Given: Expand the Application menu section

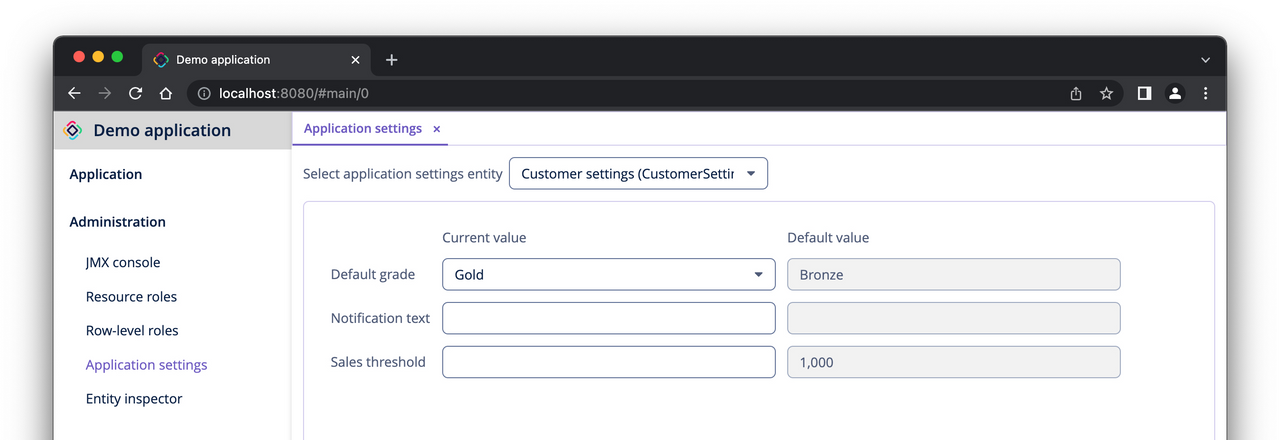Looking at the screenshot, I should pos(106,174).
